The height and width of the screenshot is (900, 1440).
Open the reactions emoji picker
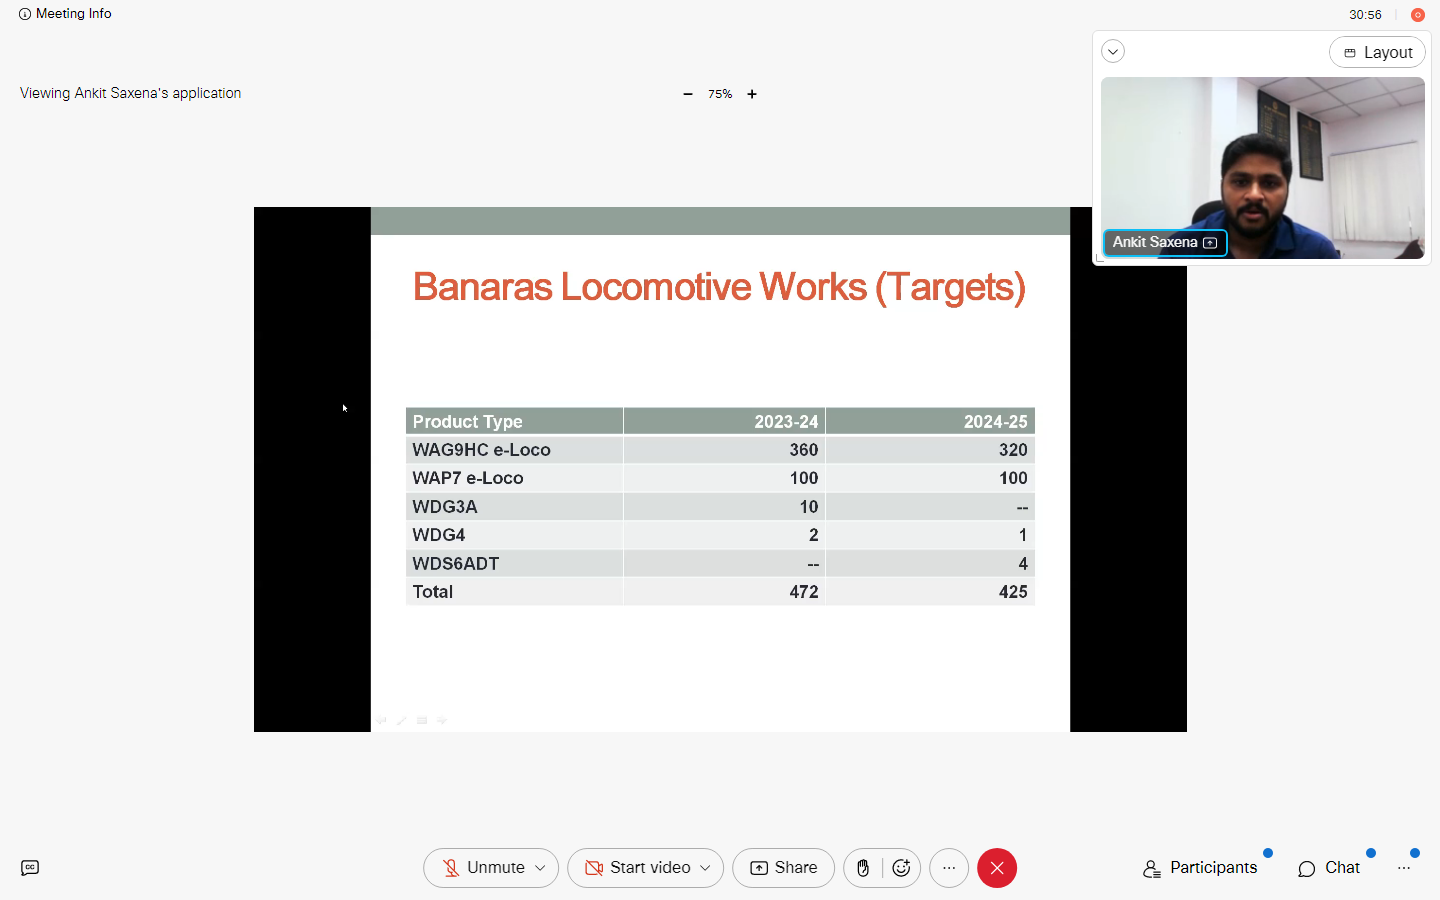[x=901, y=868]
